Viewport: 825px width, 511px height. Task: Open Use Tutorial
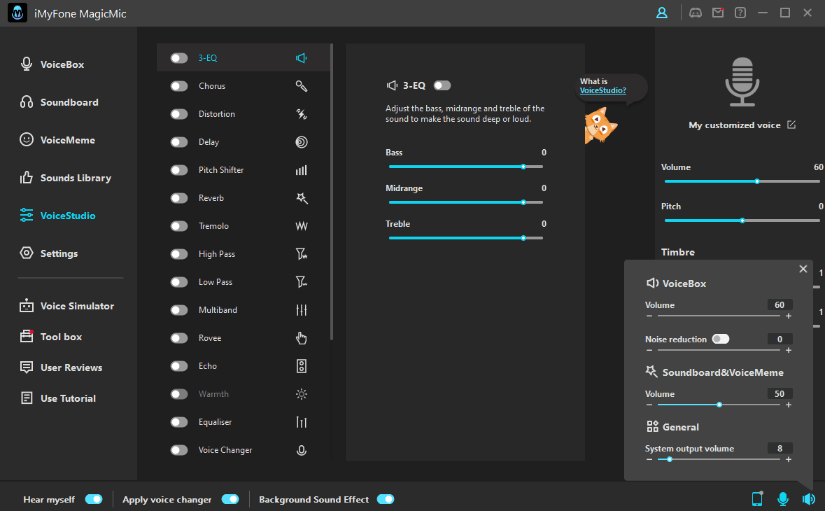point(57,398)
